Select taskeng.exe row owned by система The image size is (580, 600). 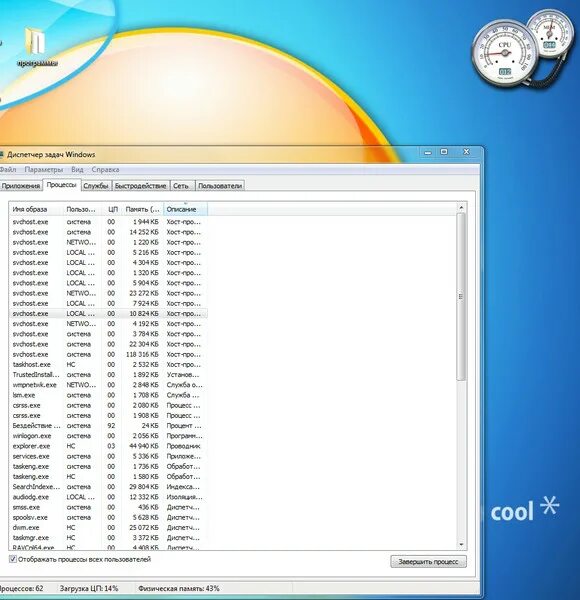[x=108, y=466]
